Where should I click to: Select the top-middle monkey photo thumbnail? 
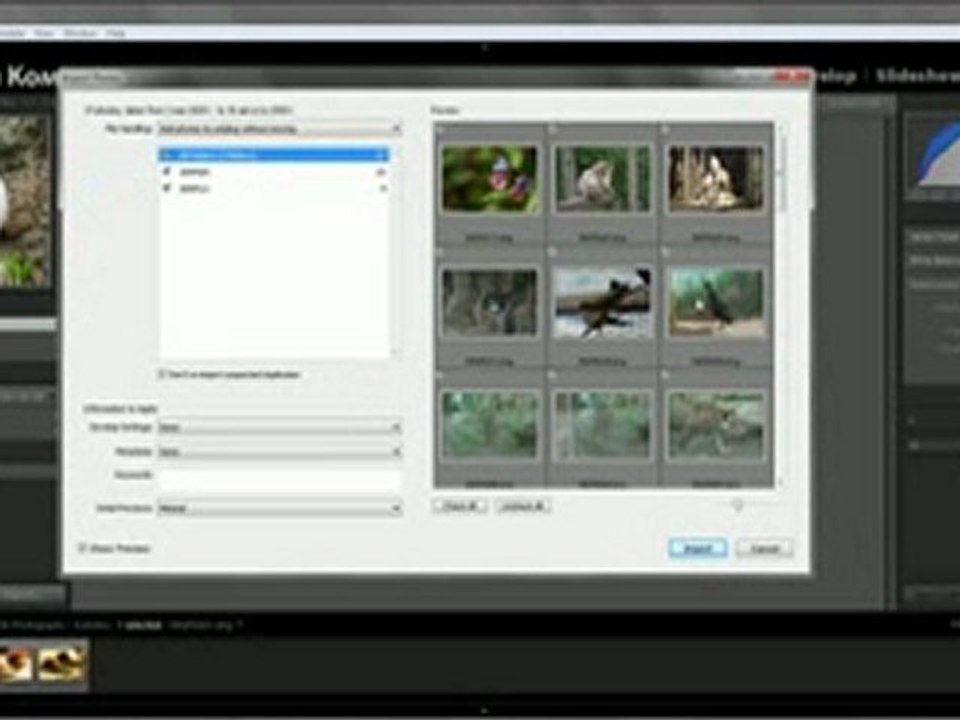tap(602, 179)
